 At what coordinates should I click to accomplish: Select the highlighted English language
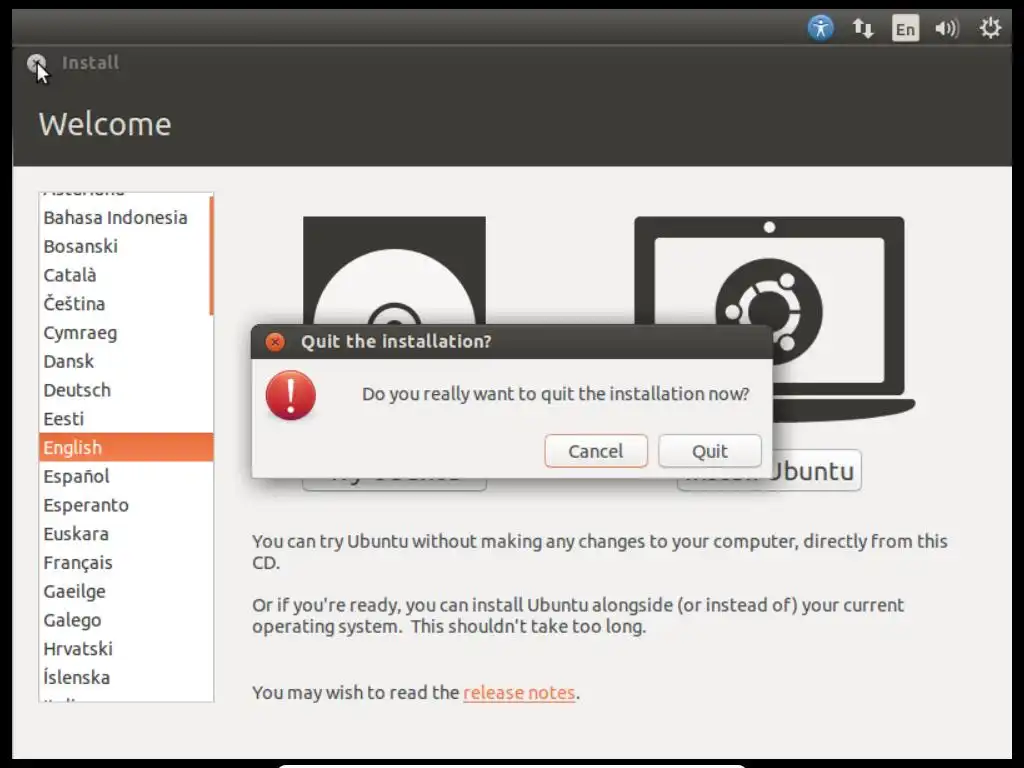126,447
